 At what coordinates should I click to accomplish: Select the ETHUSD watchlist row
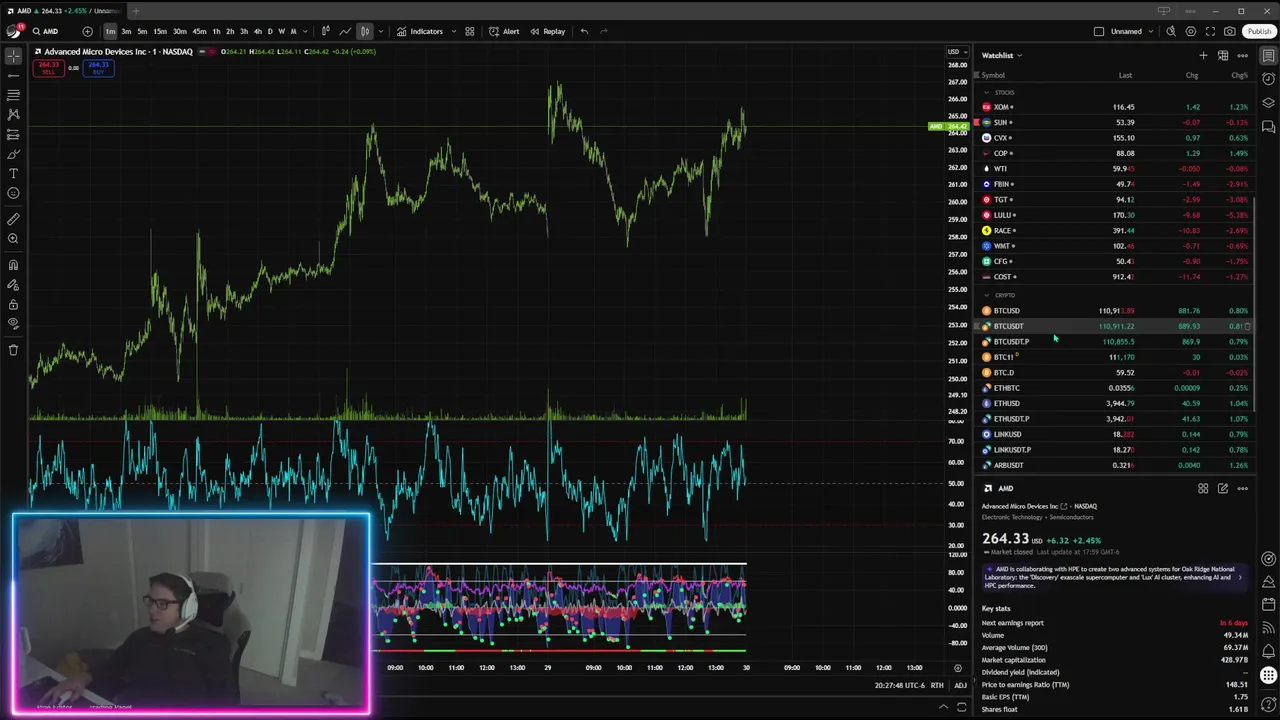[1115, 403]
